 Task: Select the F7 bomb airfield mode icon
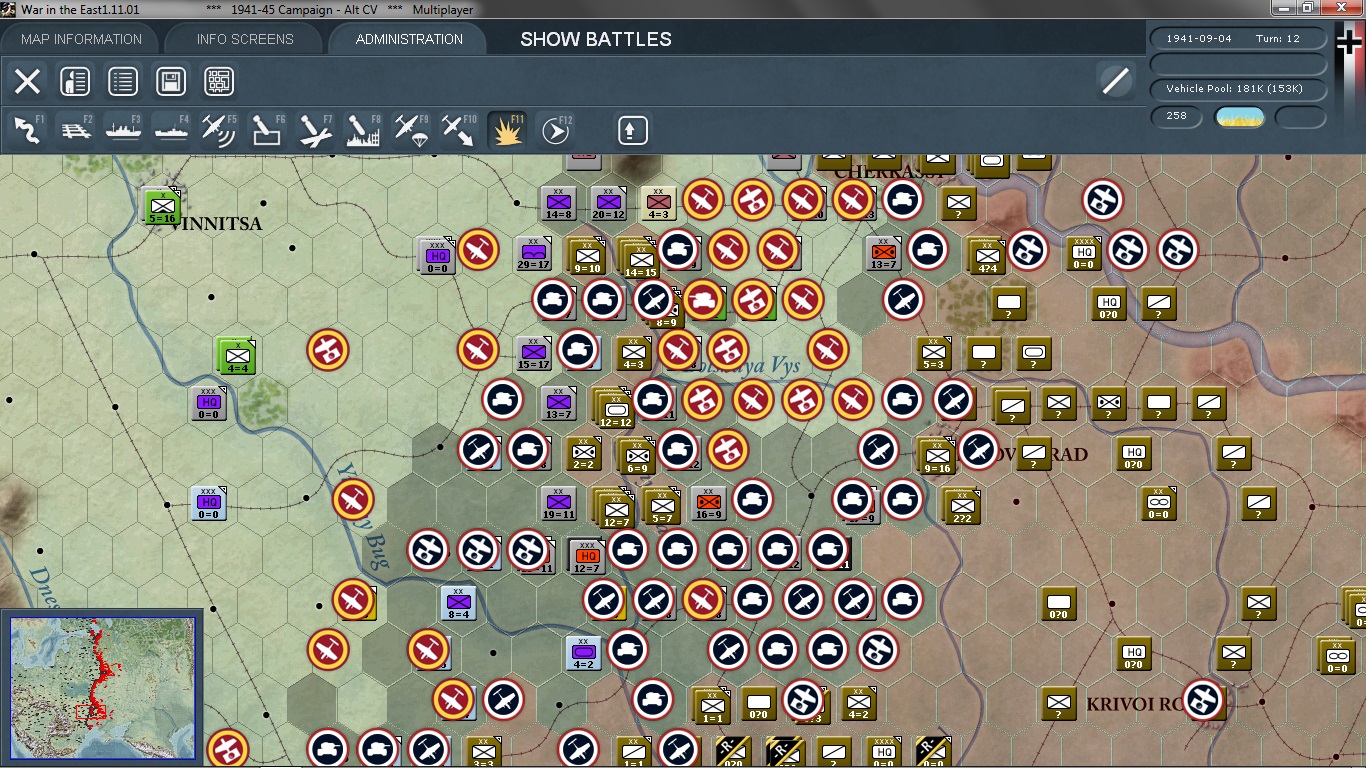(x=315, y=130)
